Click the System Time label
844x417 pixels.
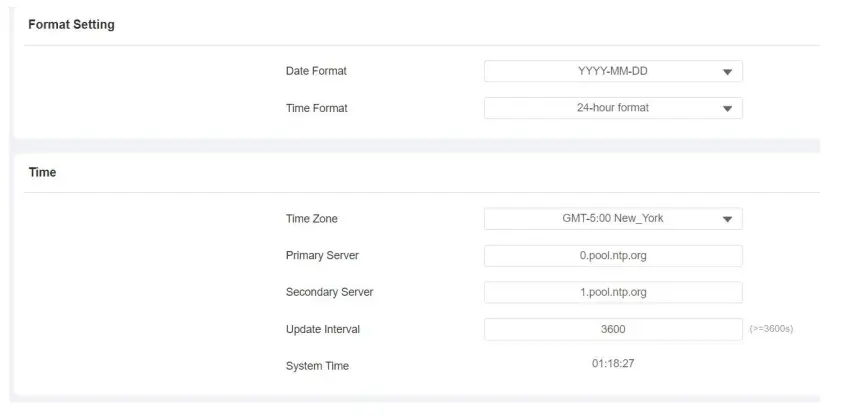point(317,366)
